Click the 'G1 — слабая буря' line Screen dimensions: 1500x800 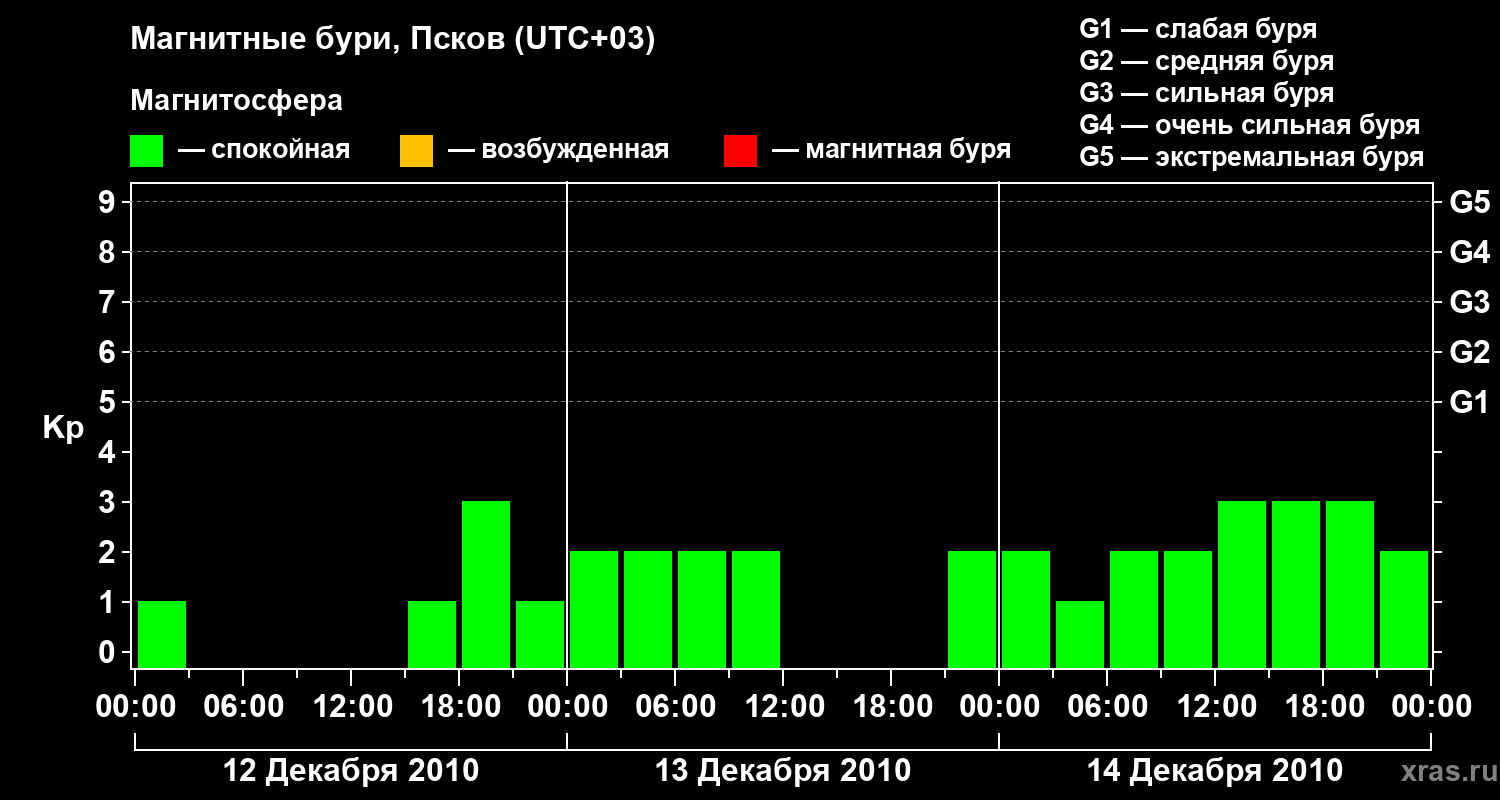(1198, 28)
